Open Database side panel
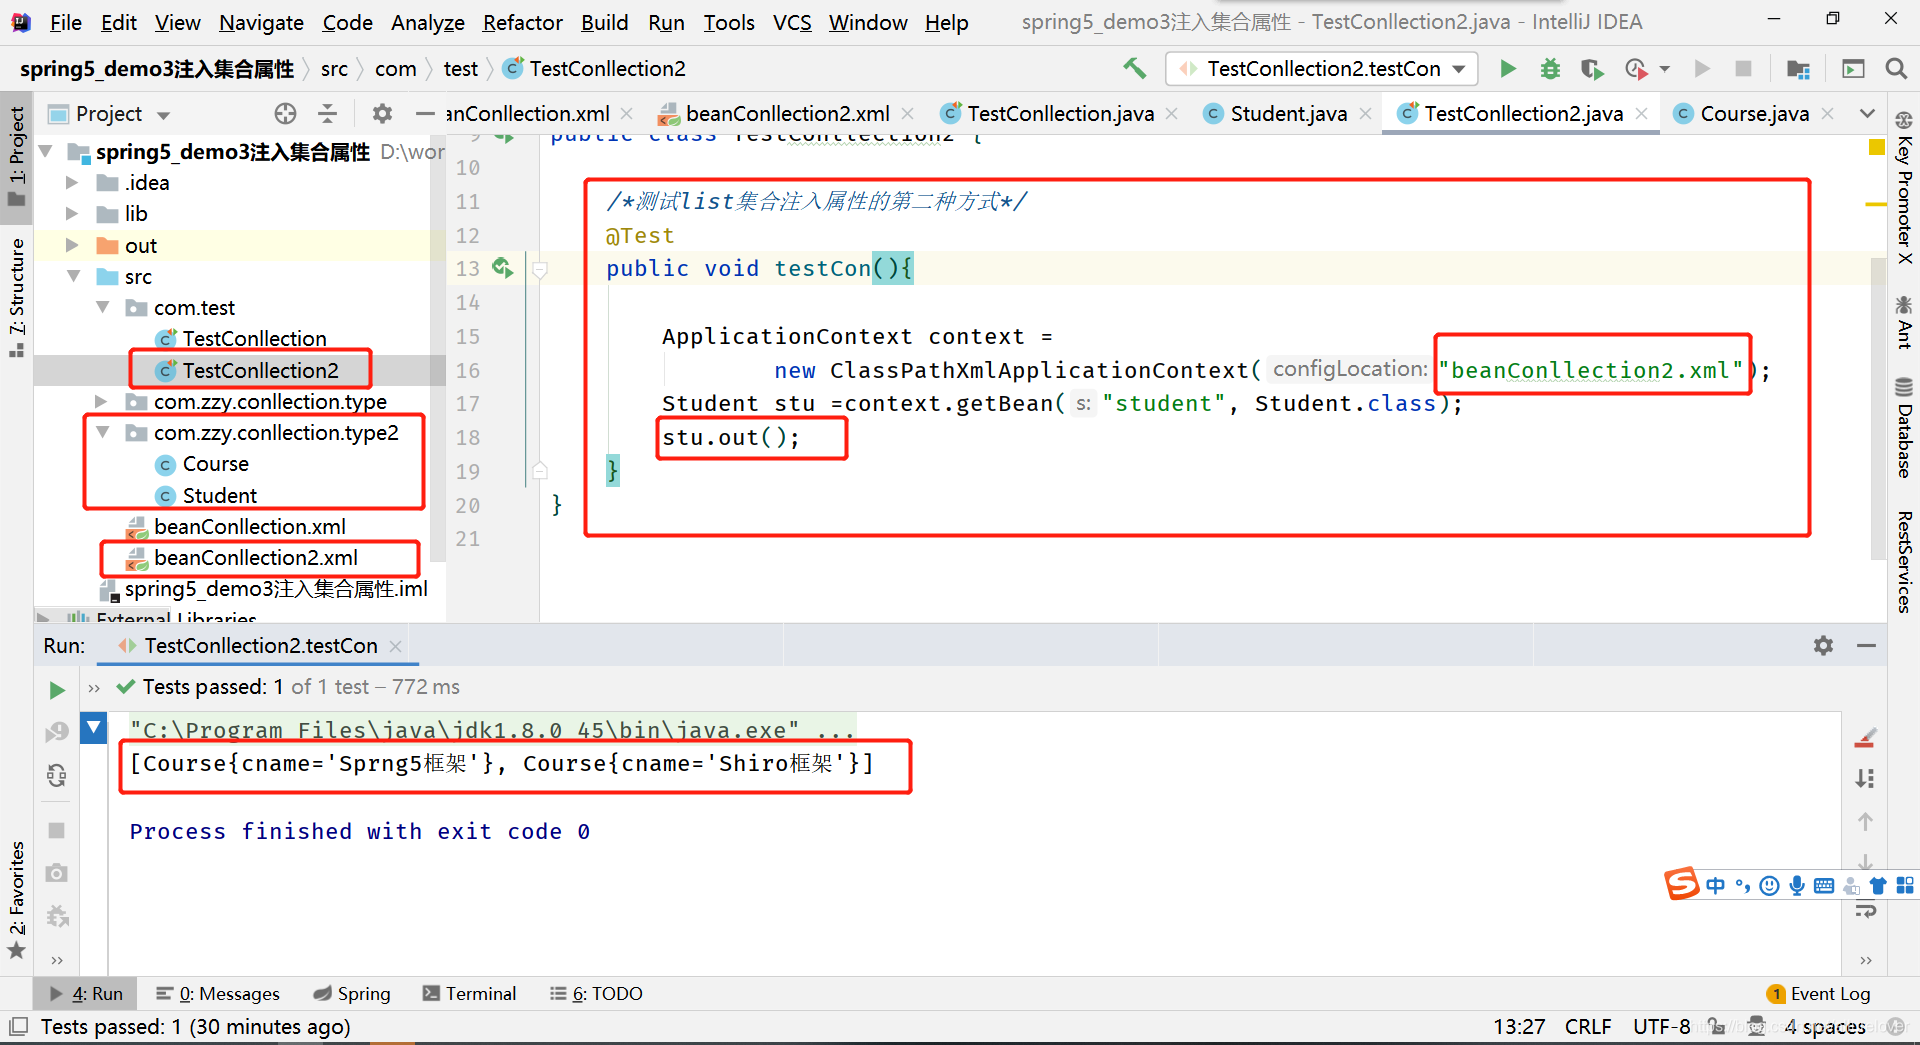Image resolution: width=1920 pixels, height=1045 pixels. 1904,427
